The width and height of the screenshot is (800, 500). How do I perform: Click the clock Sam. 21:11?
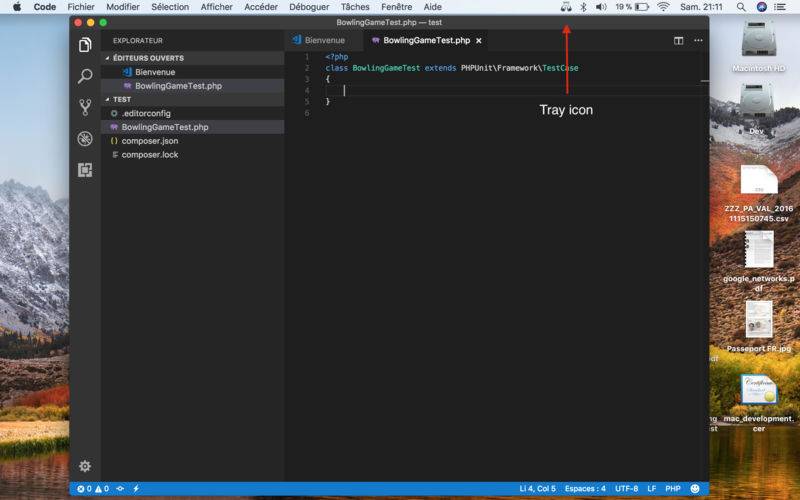coord(701,7)
